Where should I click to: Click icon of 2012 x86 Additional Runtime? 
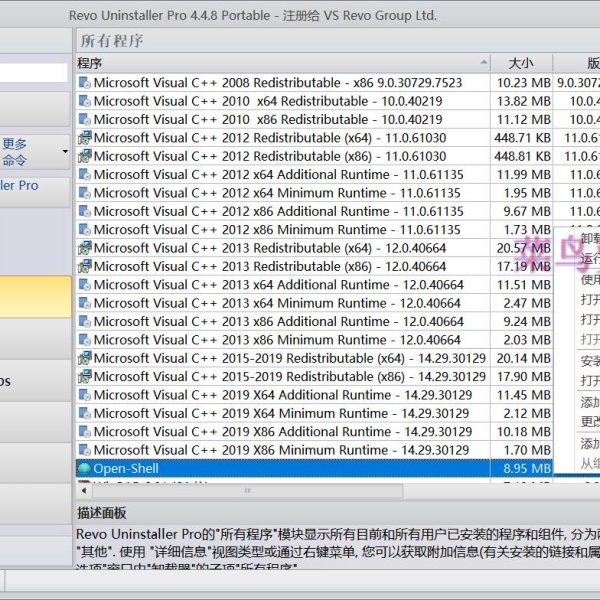click(x=85, y=211)
